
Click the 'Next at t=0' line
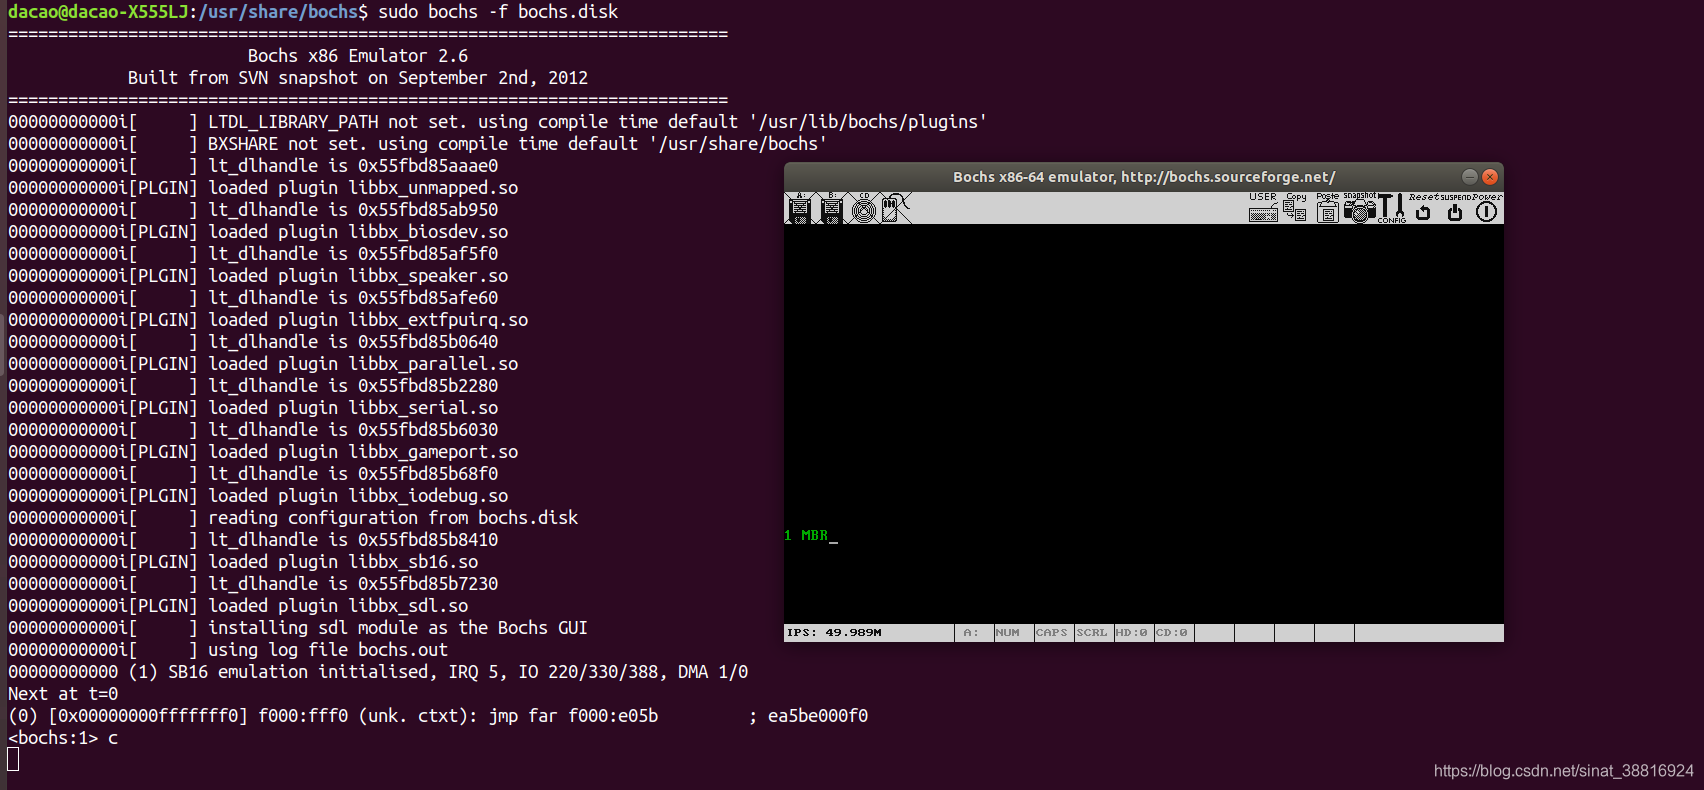pyautogui.click(x=63, y=694)
